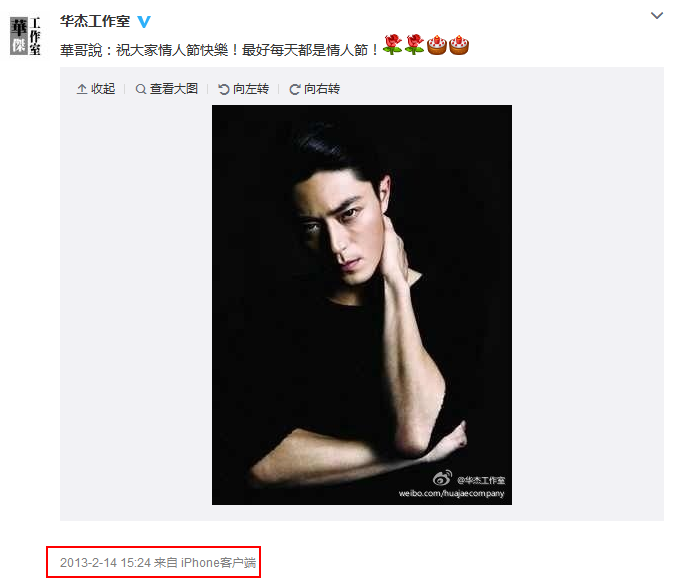Open the 华杰工作室 avatar image
Screen dimensions: 677x579
25,36
